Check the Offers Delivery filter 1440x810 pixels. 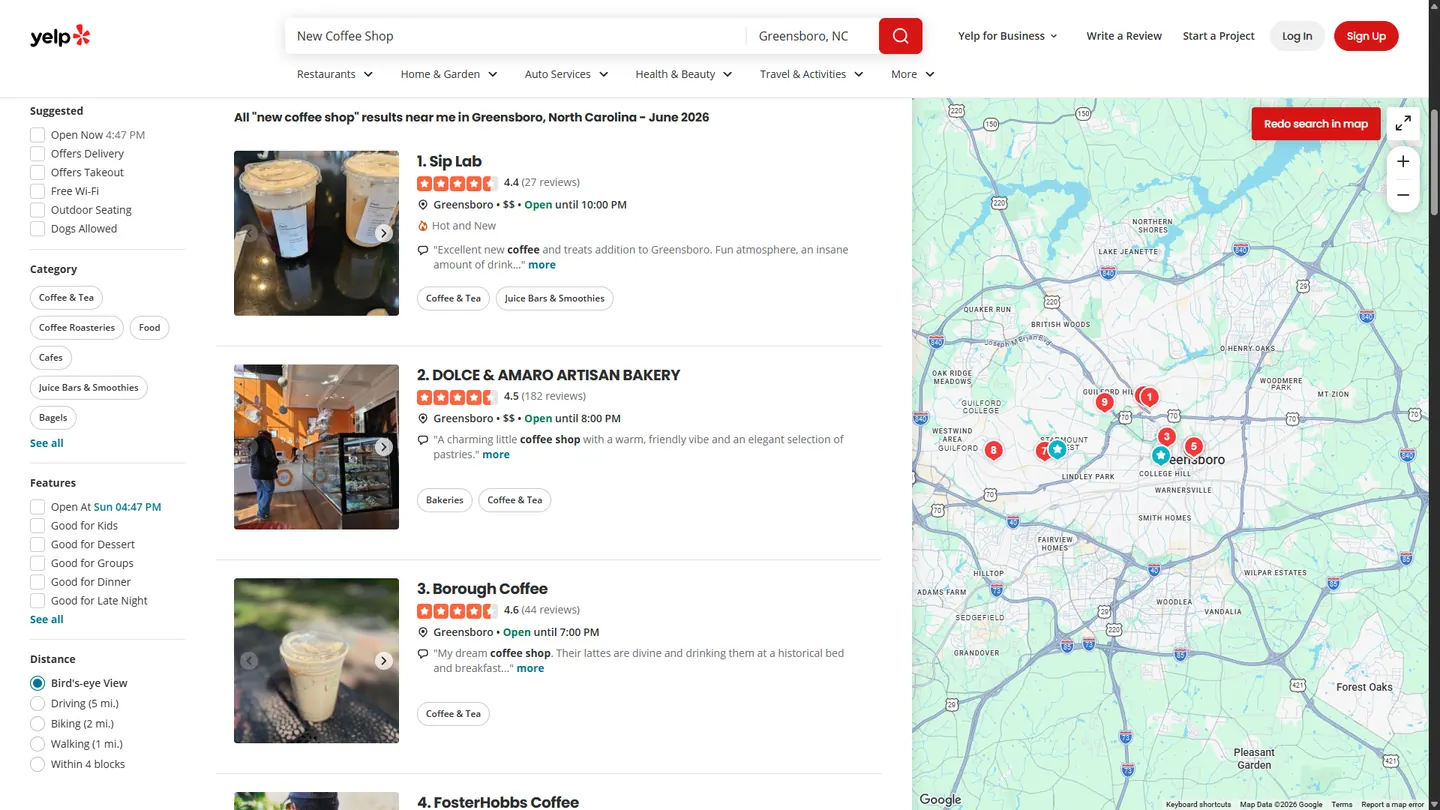37,154
